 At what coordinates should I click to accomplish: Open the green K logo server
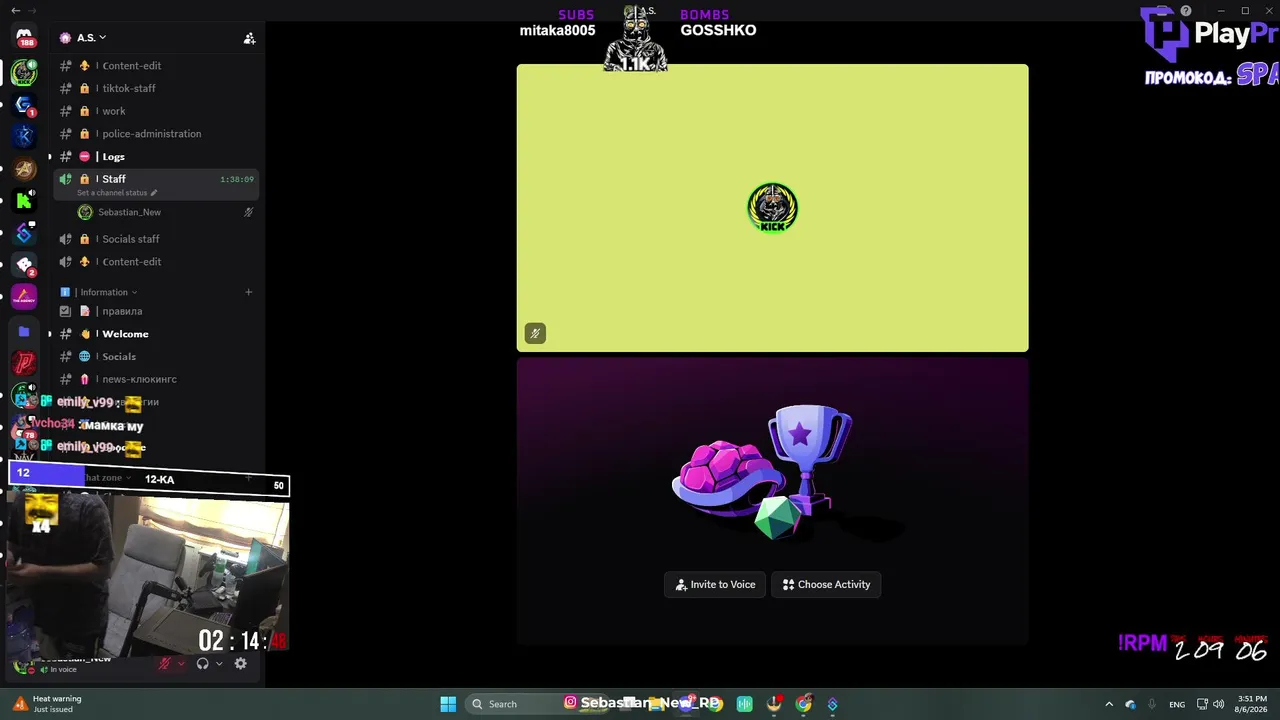(x=25, y=201)
